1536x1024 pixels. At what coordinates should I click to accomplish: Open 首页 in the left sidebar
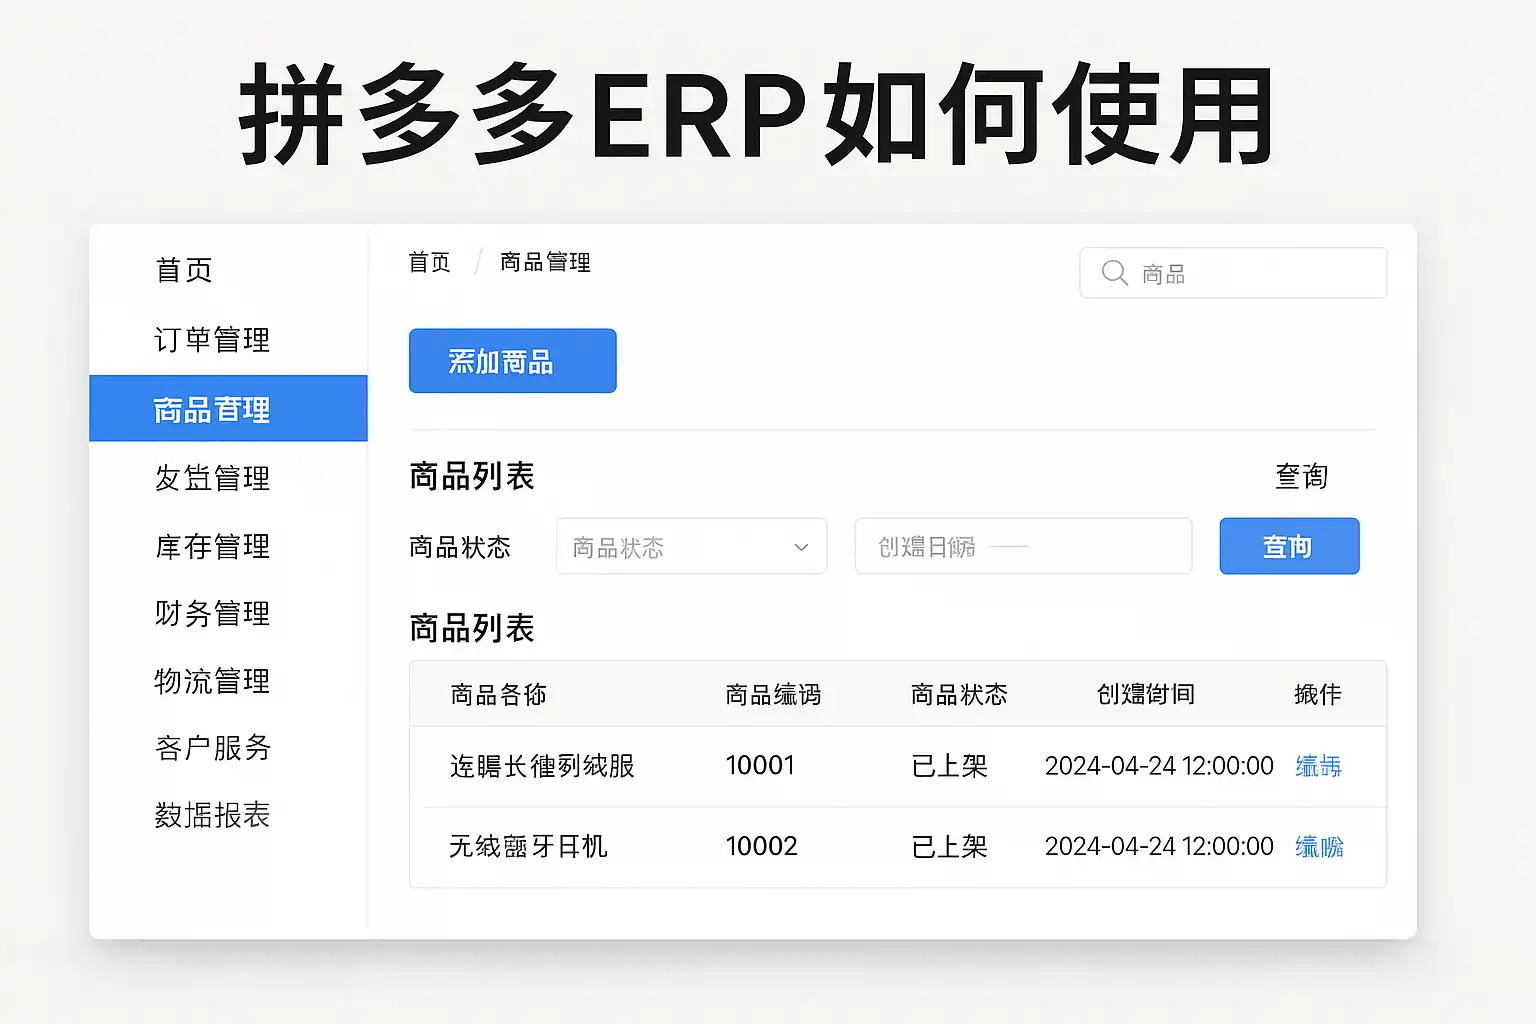(x=184, y=270)
